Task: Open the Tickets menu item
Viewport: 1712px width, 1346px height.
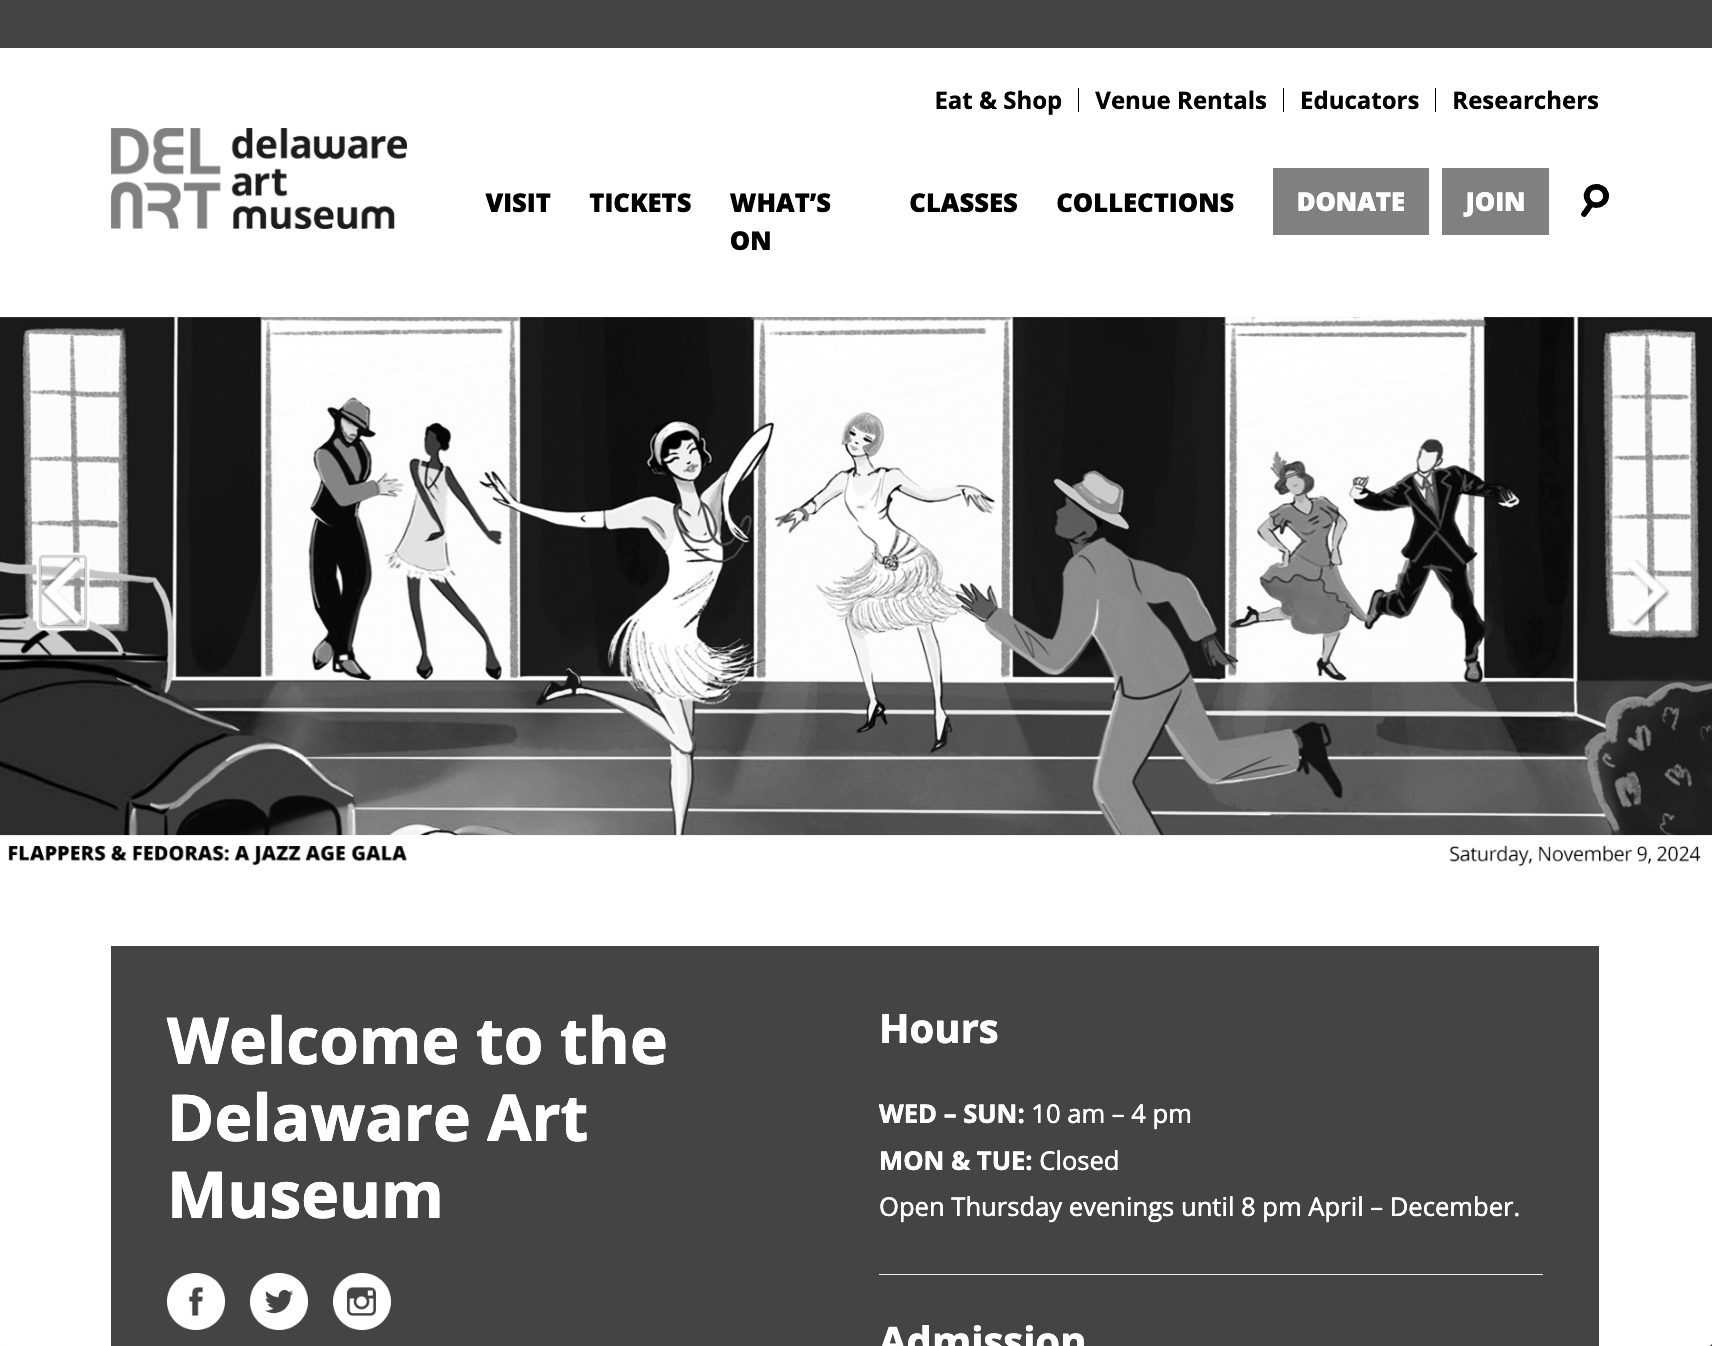Action: coord(640,203)
